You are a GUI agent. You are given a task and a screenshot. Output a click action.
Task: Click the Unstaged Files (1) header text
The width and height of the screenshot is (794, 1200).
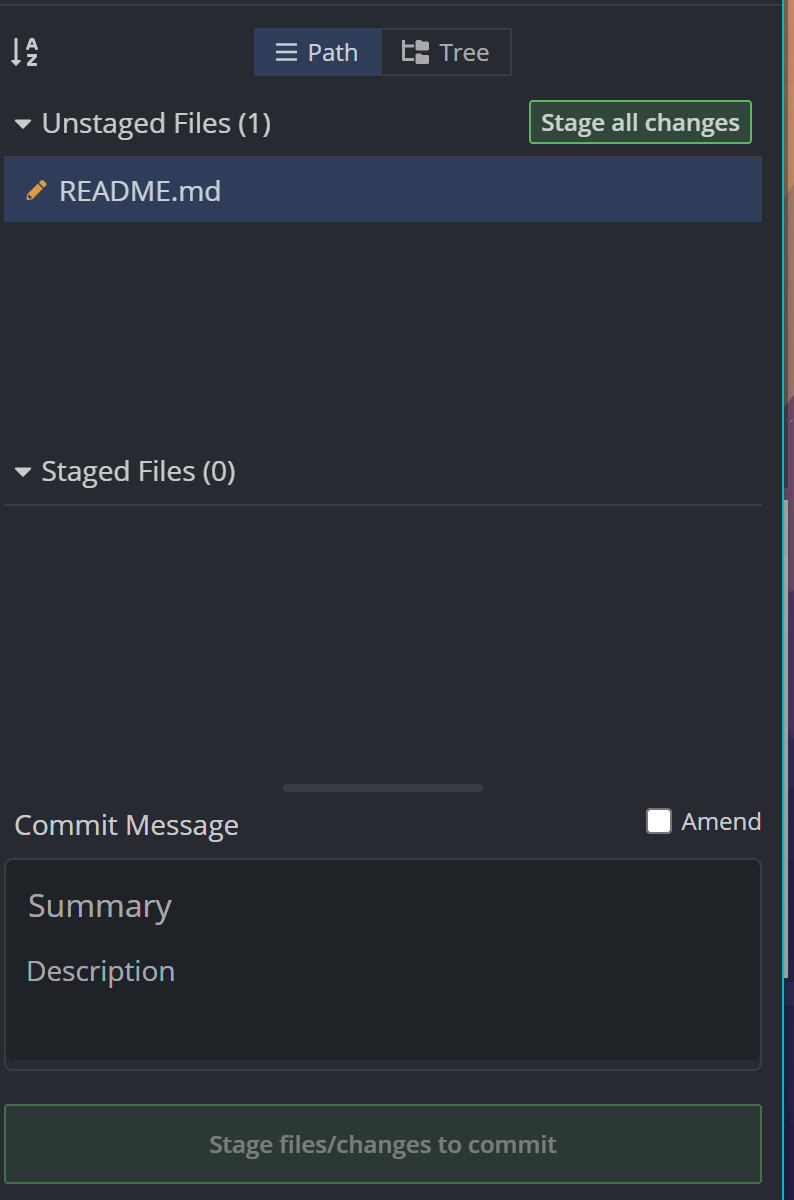[x=156, y=124]
